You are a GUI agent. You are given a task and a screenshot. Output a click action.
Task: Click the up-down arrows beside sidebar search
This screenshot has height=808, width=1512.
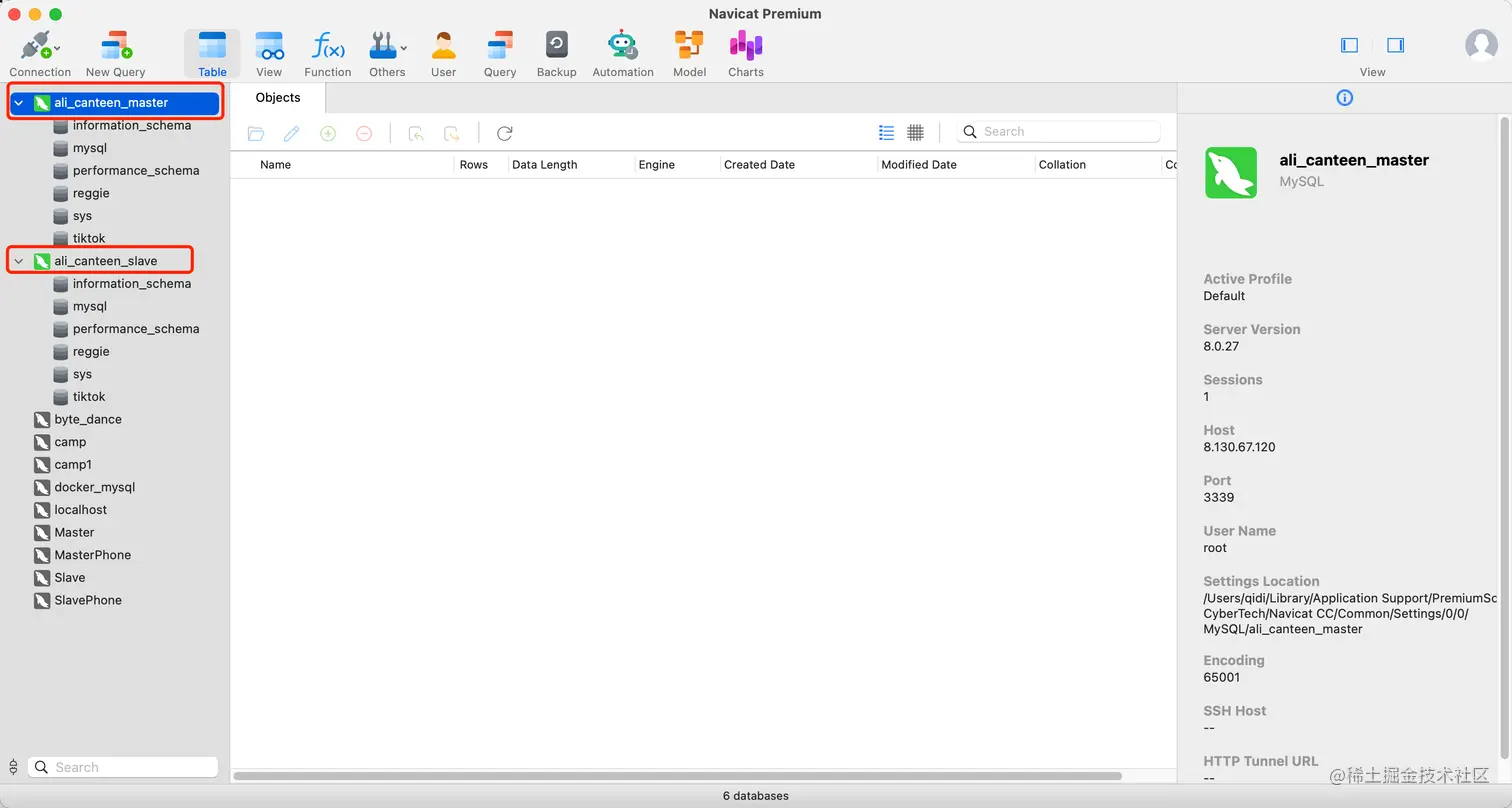(x=13, y=767)
